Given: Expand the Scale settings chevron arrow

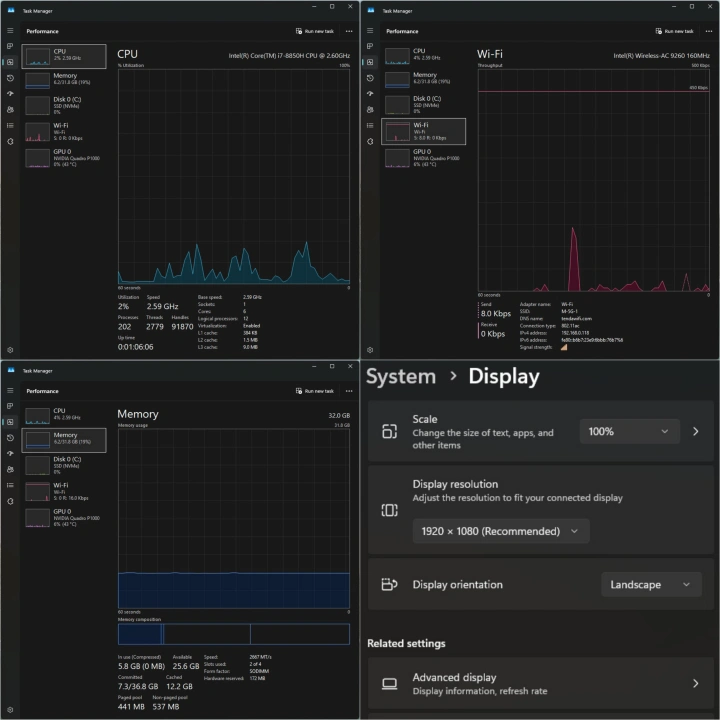Looking at the screenshot, I should (x=696, y=431).
